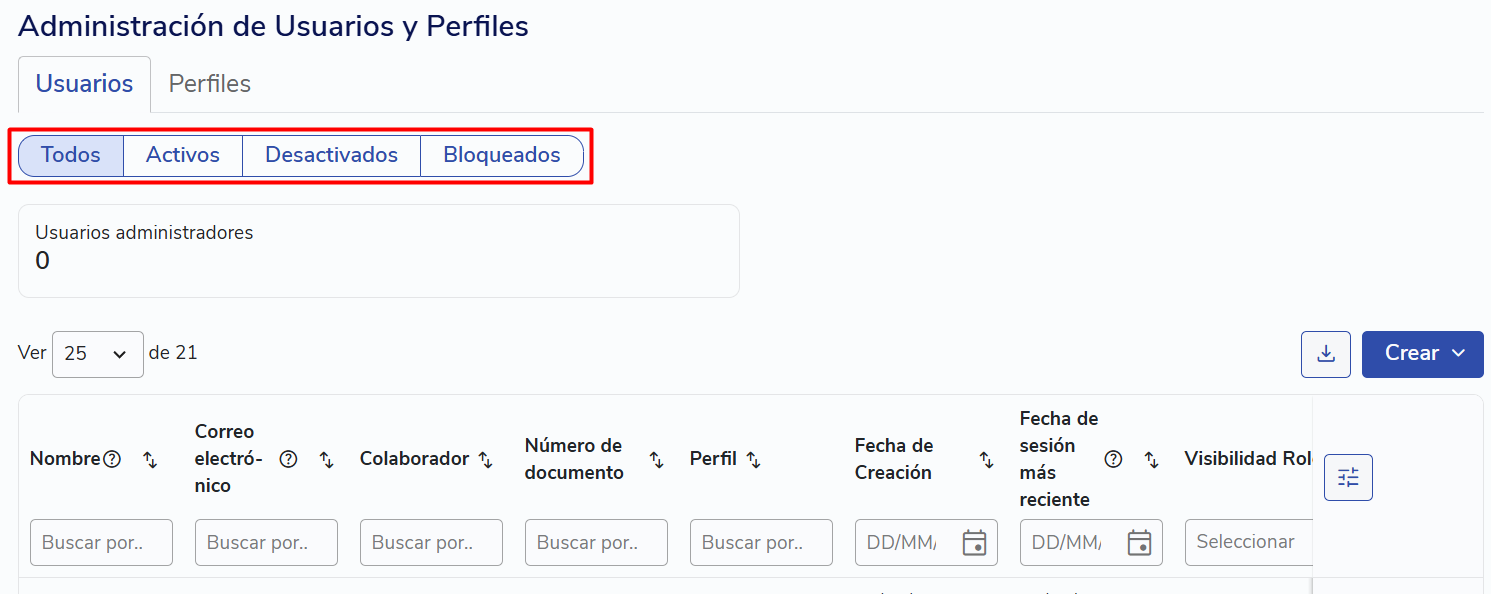The image size is (1491, 594).
Task: Show only Bloqueados users
Action: (502, 156)
